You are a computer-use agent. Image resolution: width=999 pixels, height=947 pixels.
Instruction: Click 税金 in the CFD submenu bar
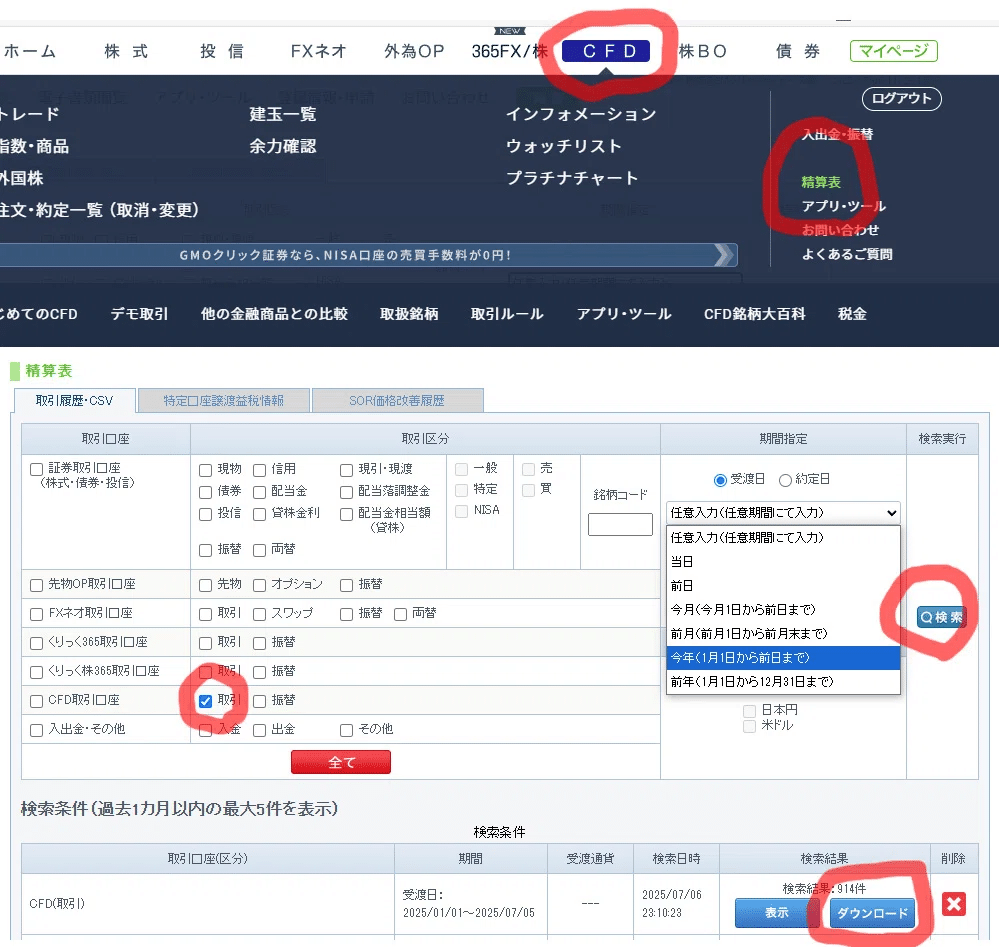[851, 313]
